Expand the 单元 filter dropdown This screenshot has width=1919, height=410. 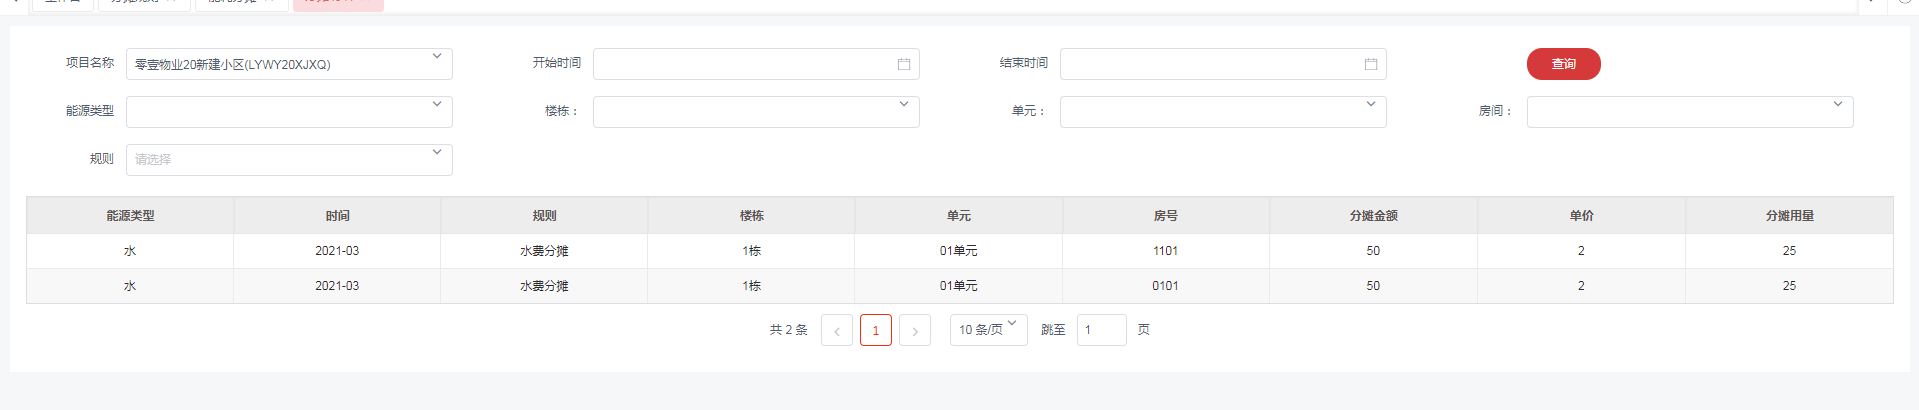tap(1223, 112)
